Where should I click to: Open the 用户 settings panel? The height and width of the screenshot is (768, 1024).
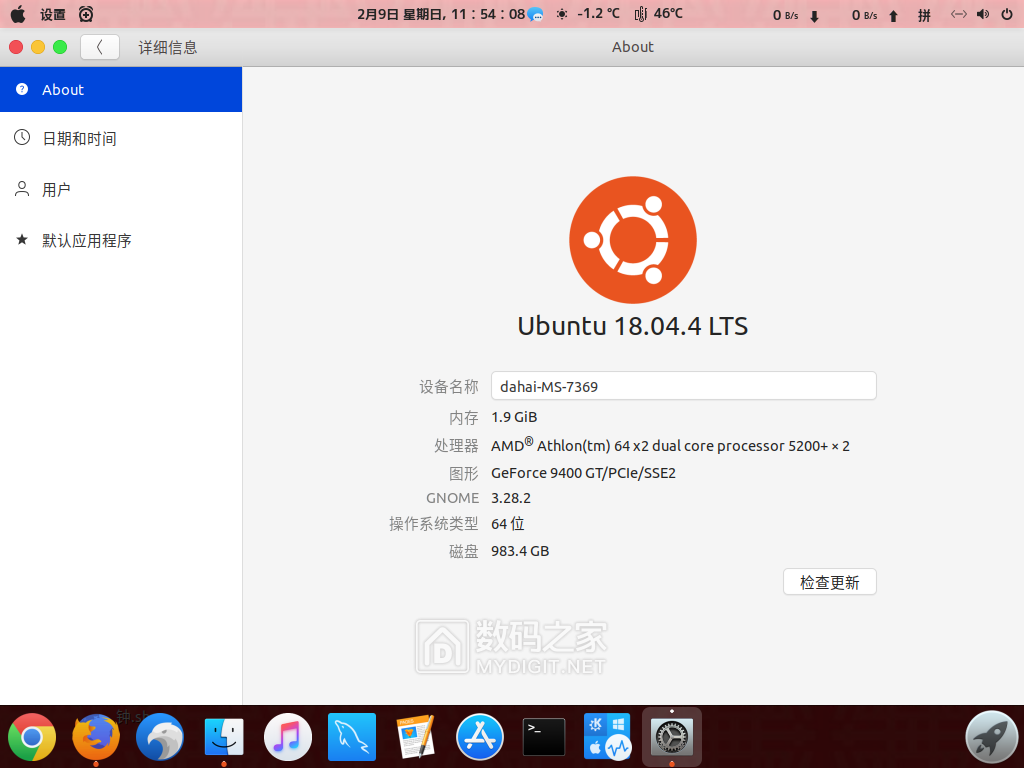tap(120, 190)
